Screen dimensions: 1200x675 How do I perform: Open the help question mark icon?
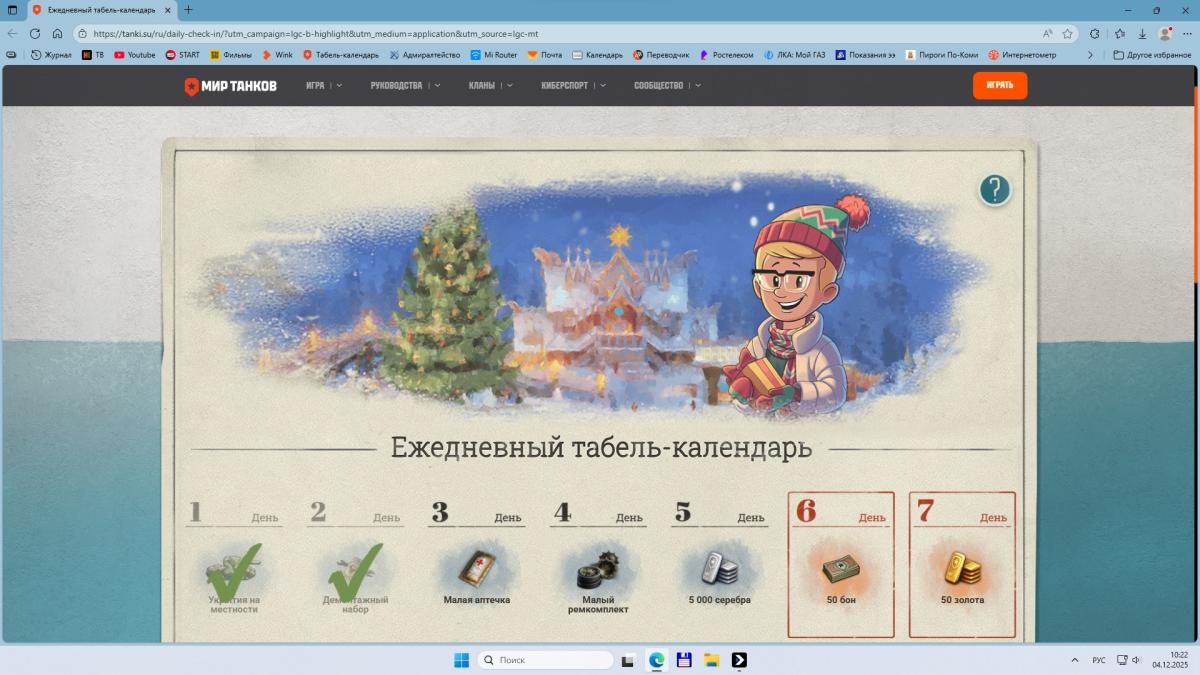pos(994,190)
